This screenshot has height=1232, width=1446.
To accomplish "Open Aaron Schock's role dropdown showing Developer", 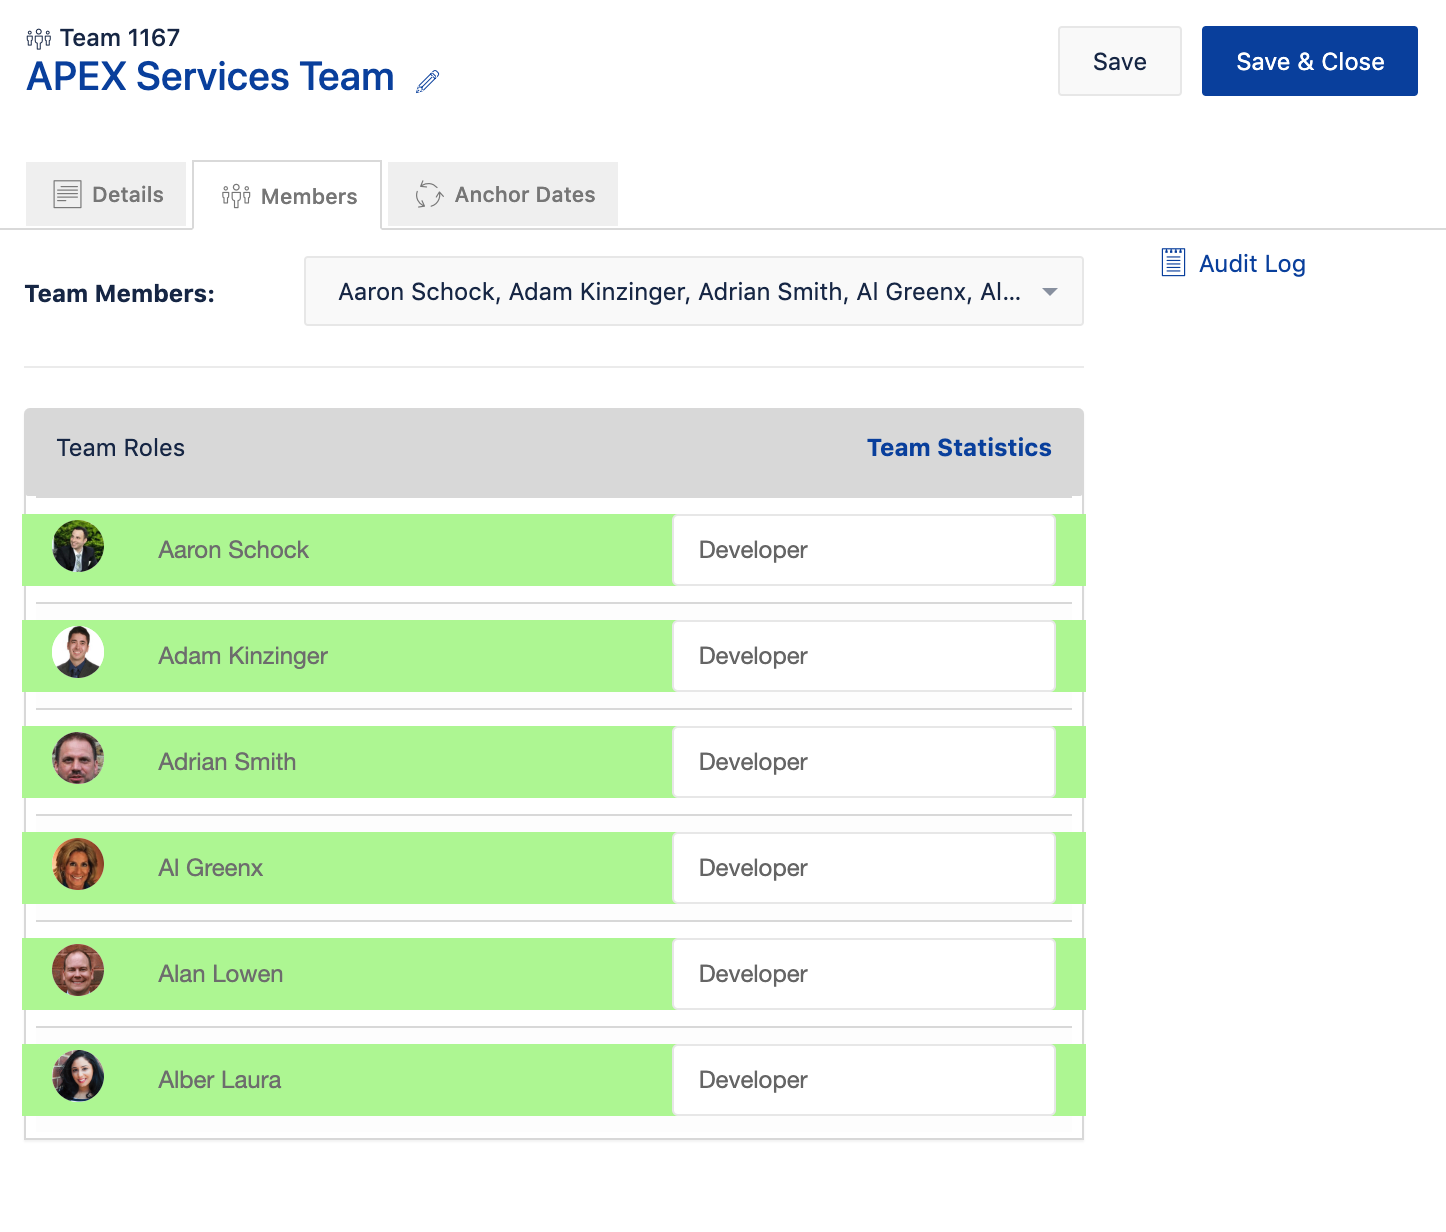I will [x=864, y=550].
